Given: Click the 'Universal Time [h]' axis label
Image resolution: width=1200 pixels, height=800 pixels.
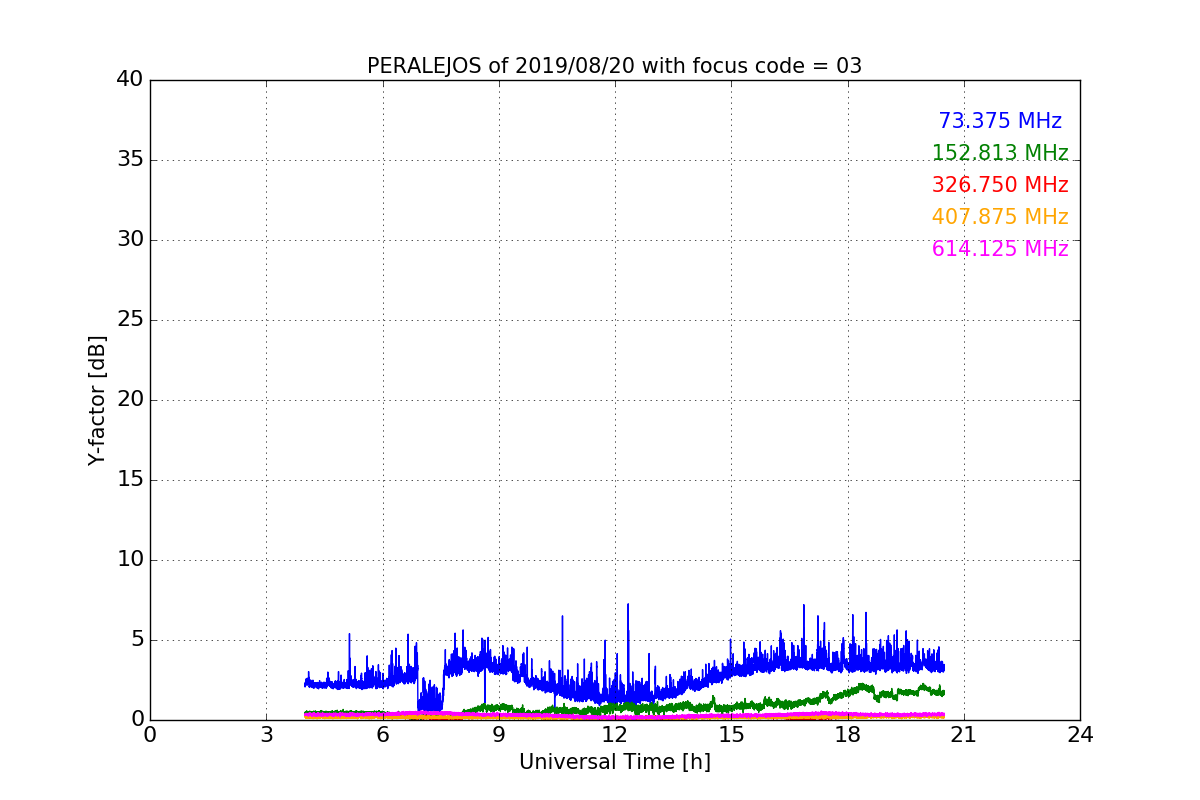Looking at the screenshot, I should tap(614, 762).
